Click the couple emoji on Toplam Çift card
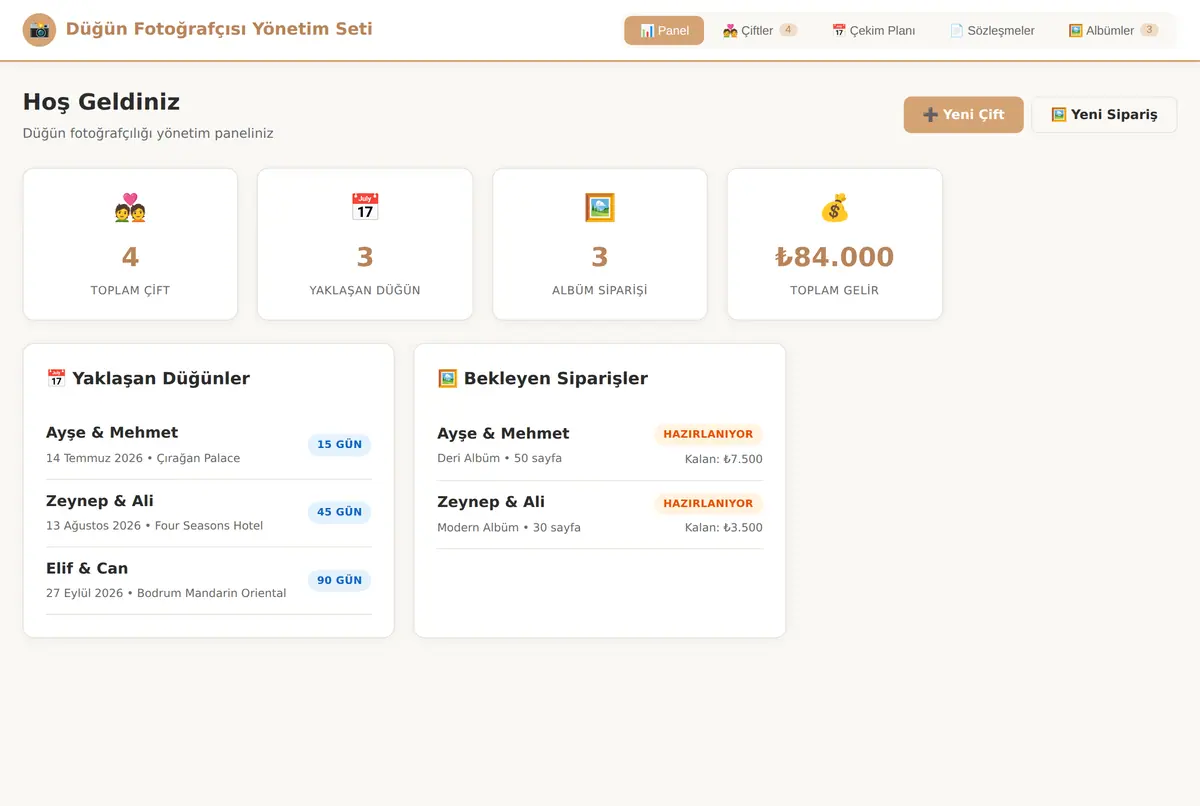1200x806 pixels. [x=130, y=208]
